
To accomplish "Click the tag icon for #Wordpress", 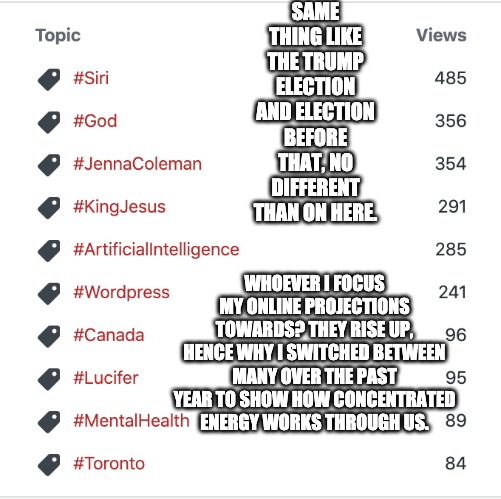I will 49,293.
